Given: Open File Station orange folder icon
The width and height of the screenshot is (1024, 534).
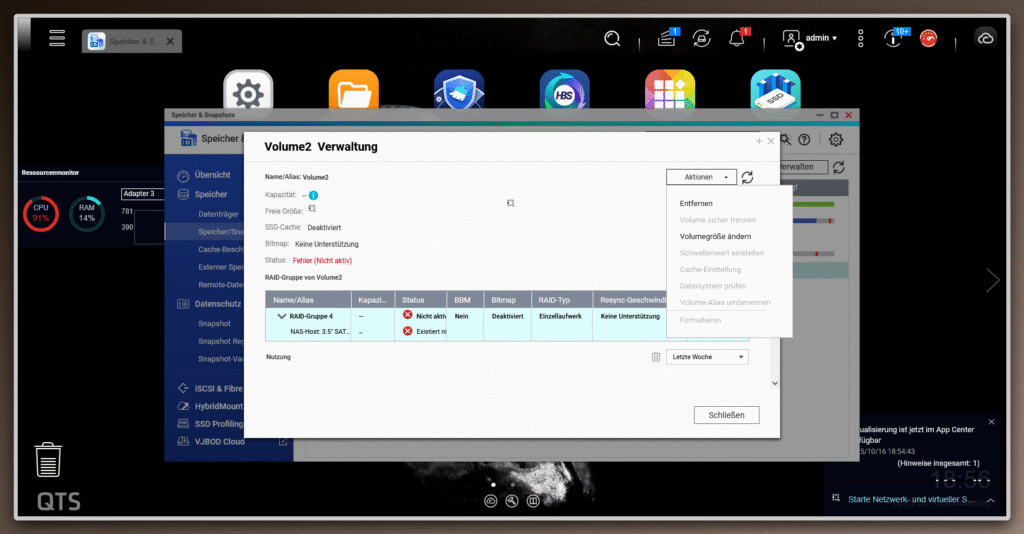Looking at the screenshot, I should (x=353, y=93).
